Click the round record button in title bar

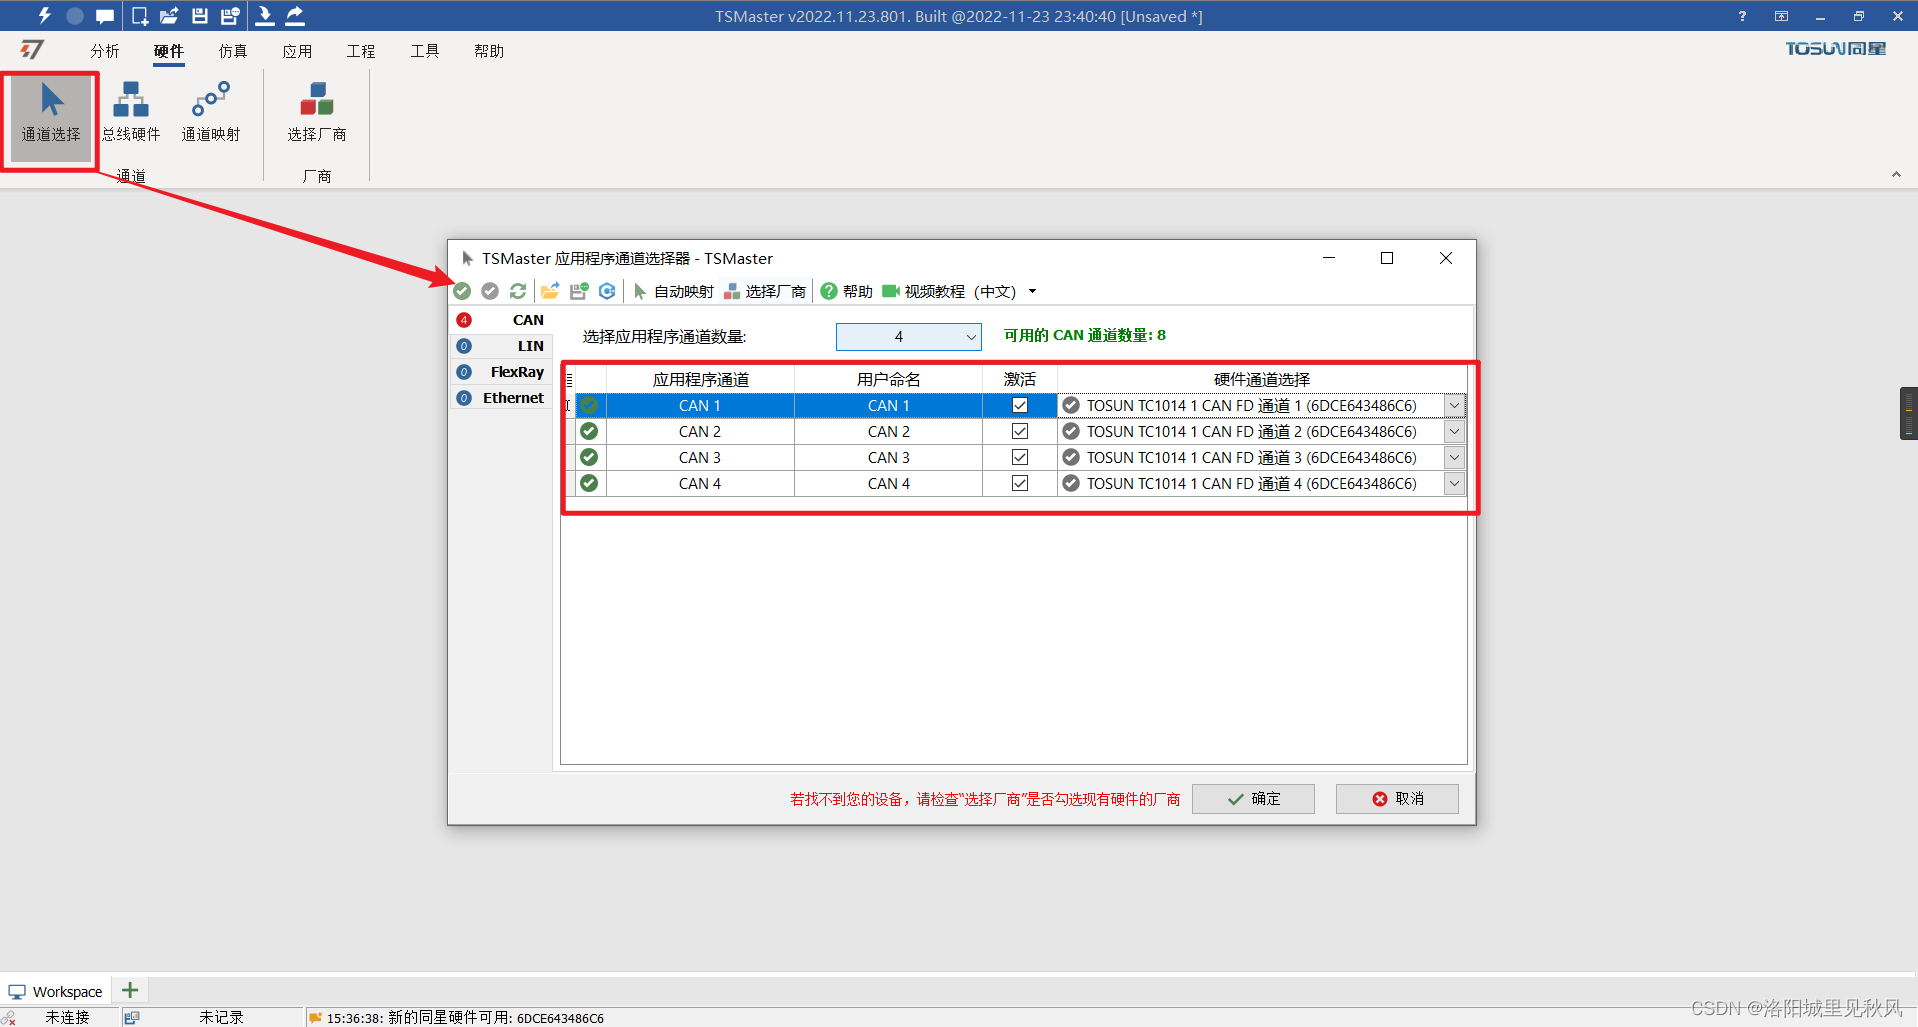[75, 16]
